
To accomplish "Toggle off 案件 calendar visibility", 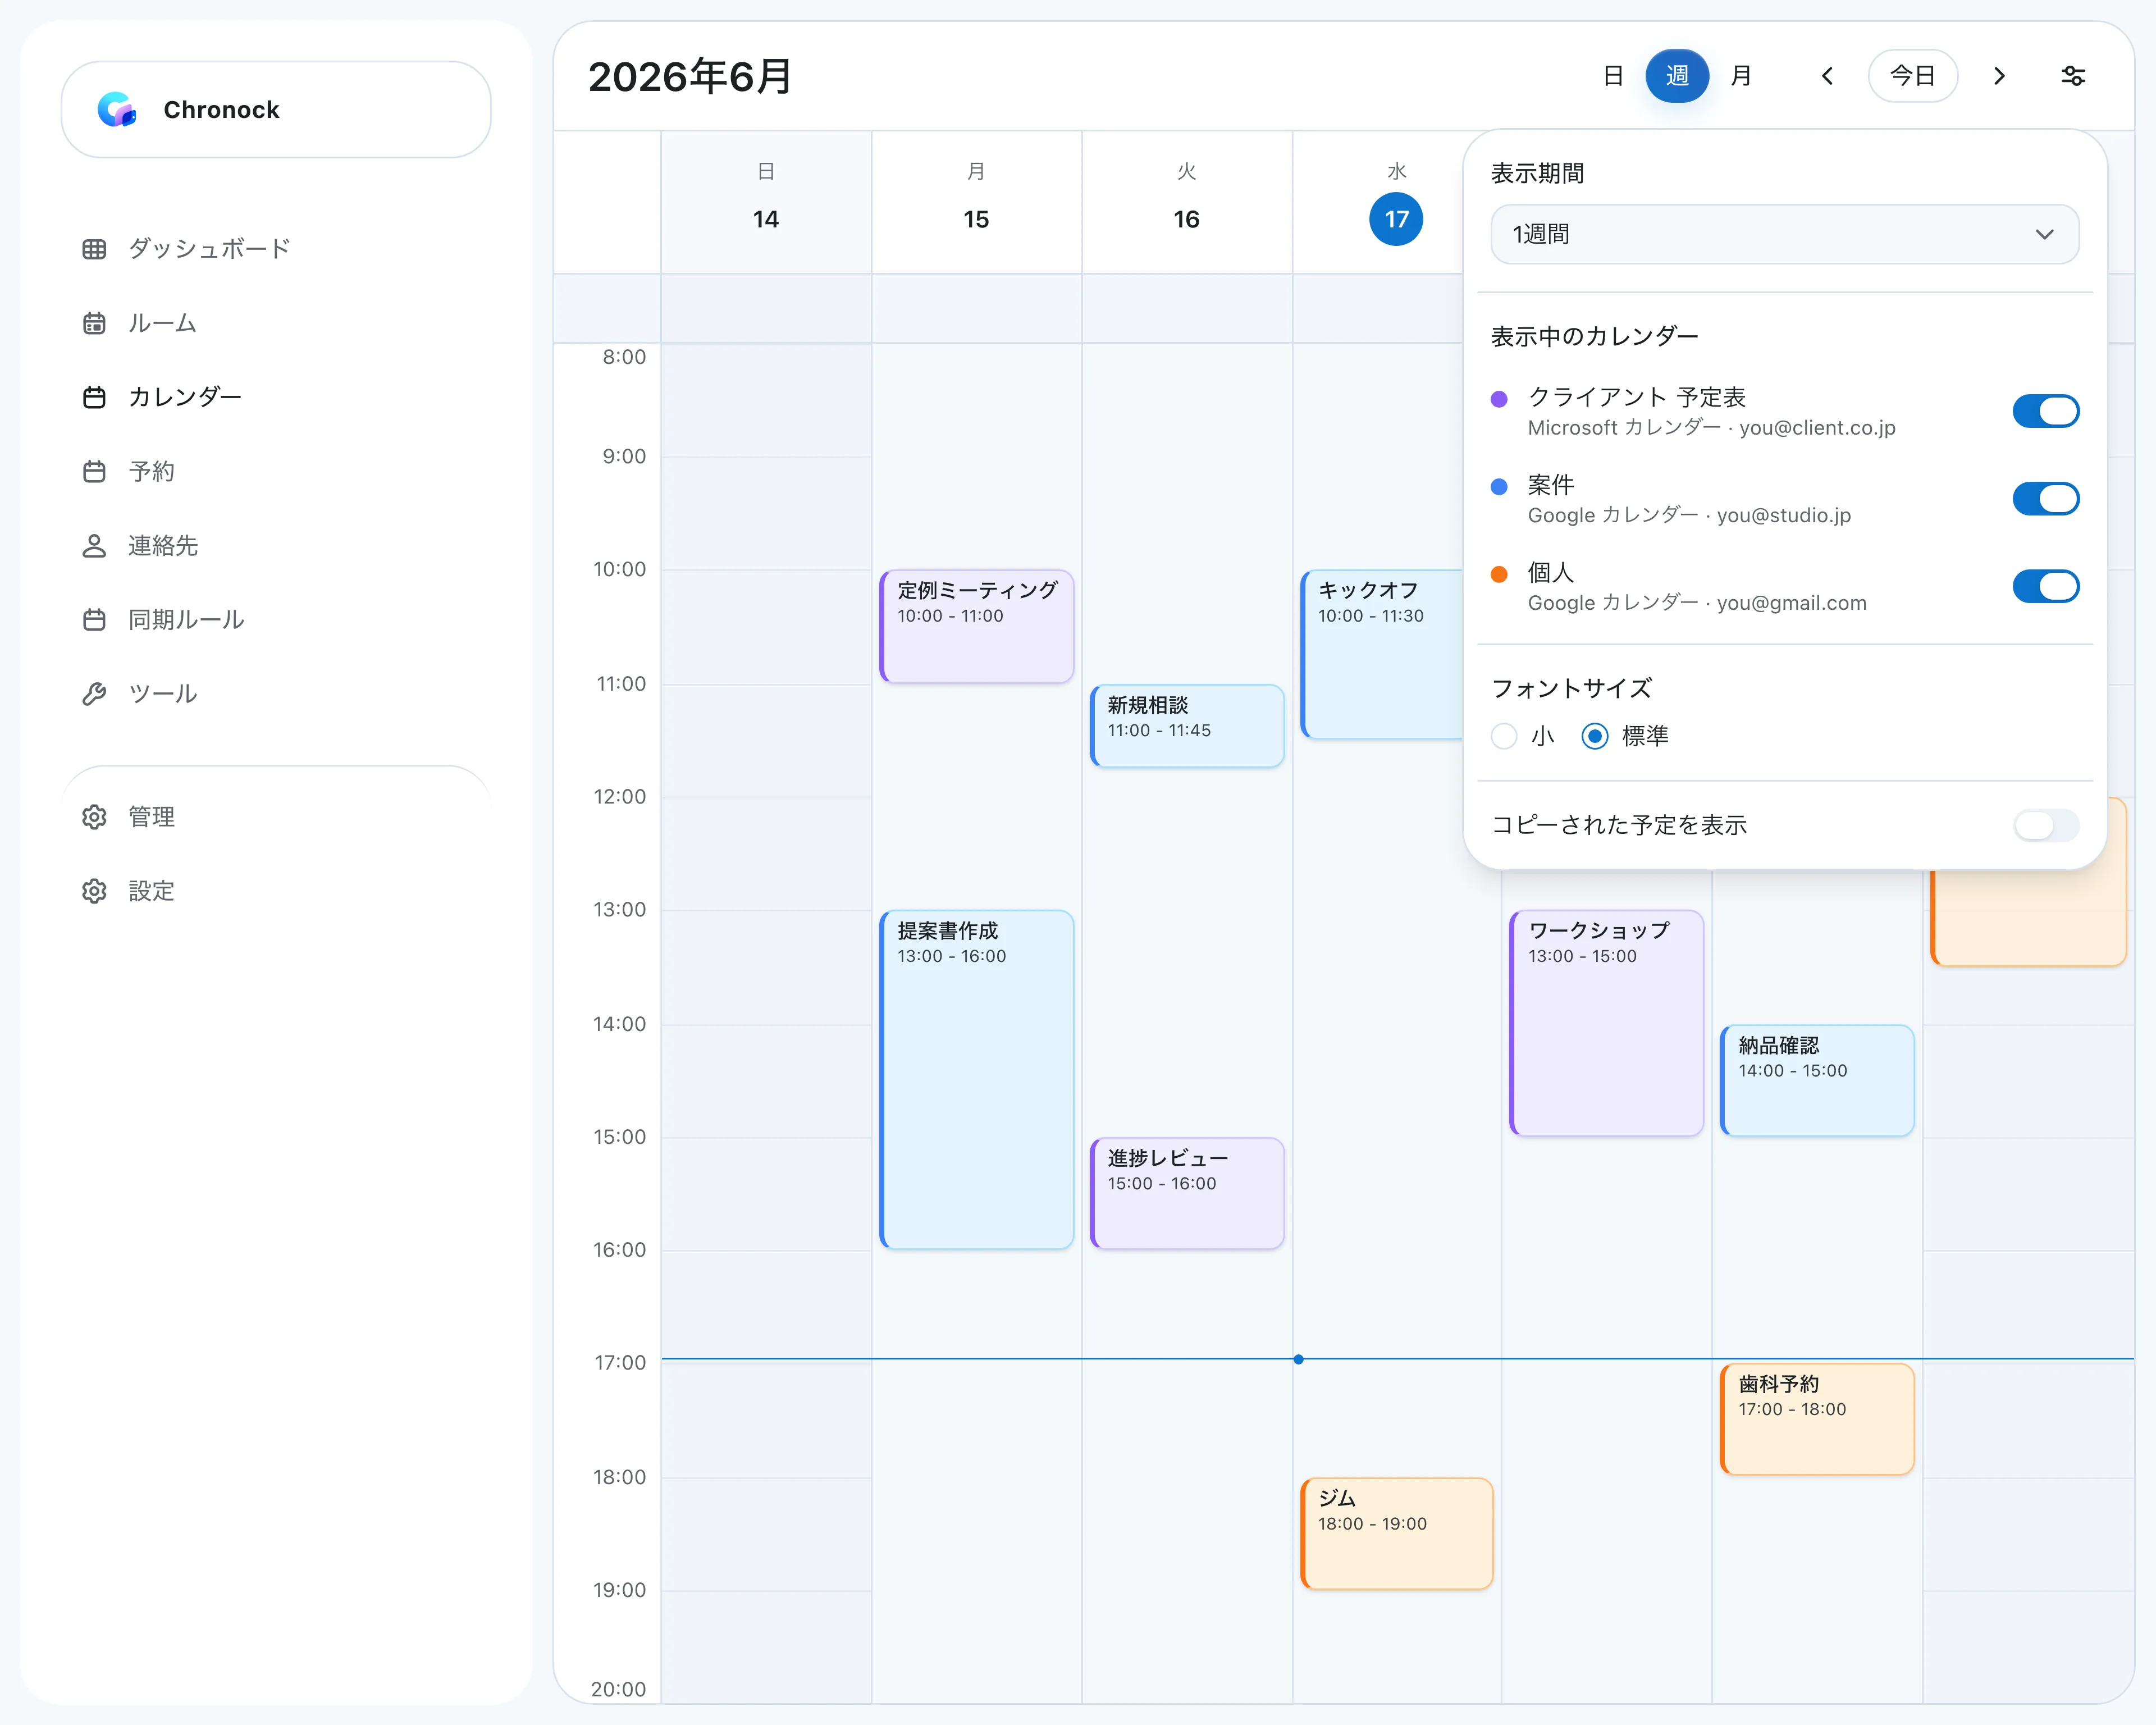I will coord(2046,499).
